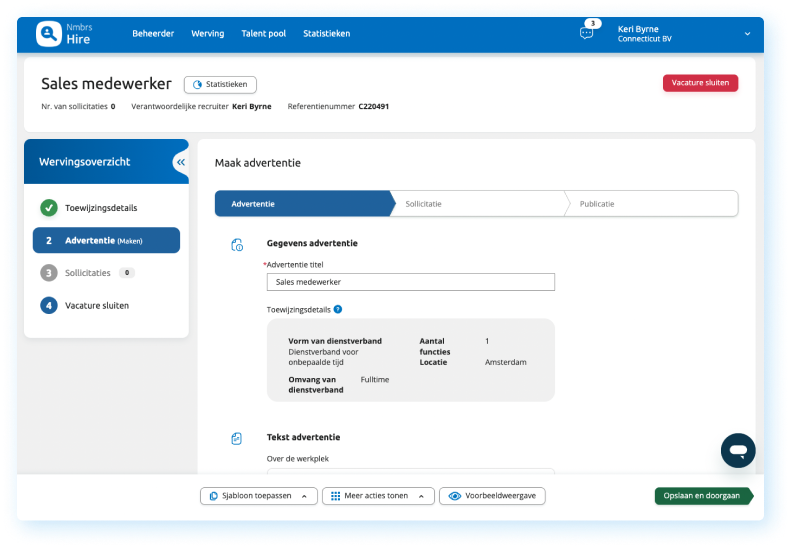The height and width of the screenshot is (548, 792).
Task: Select Toewijzingsdetails step in sidebar
Action: (x=101, y=208)
